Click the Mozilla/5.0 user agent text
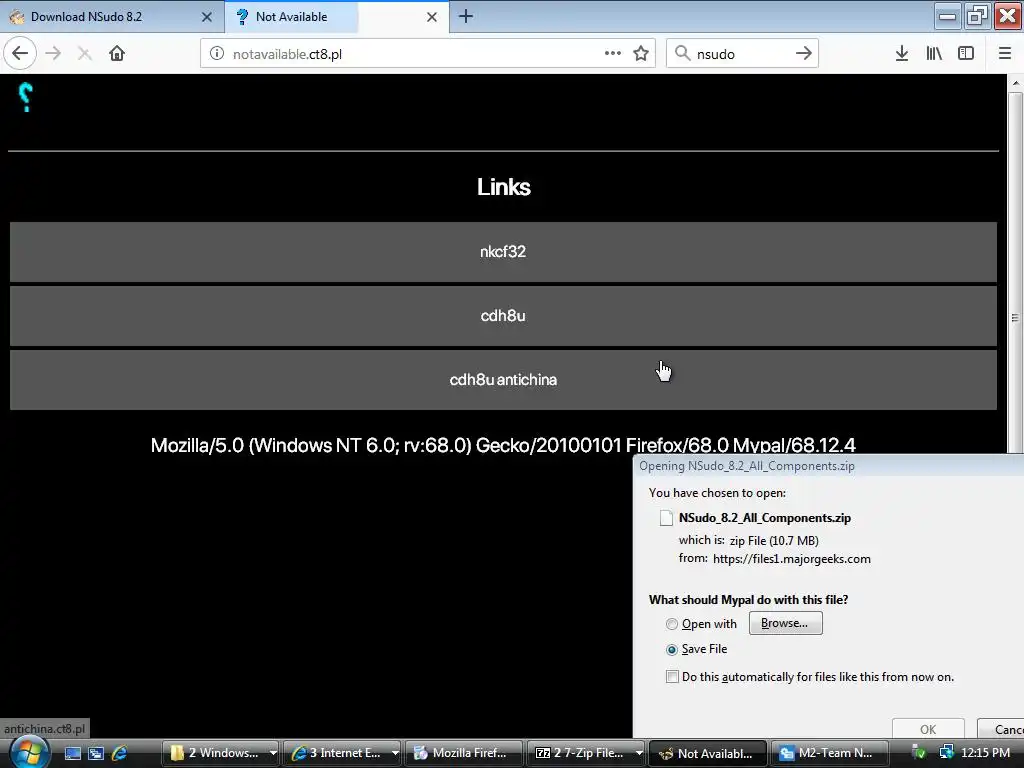 click(x=503, y=445)
